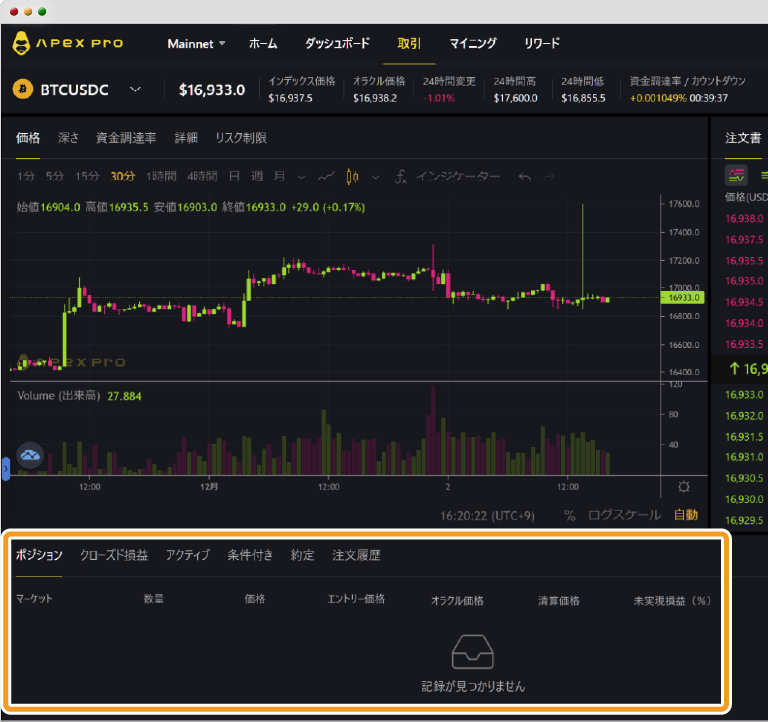Open the マイニング page
768x722 pixels.
[473, 44]
